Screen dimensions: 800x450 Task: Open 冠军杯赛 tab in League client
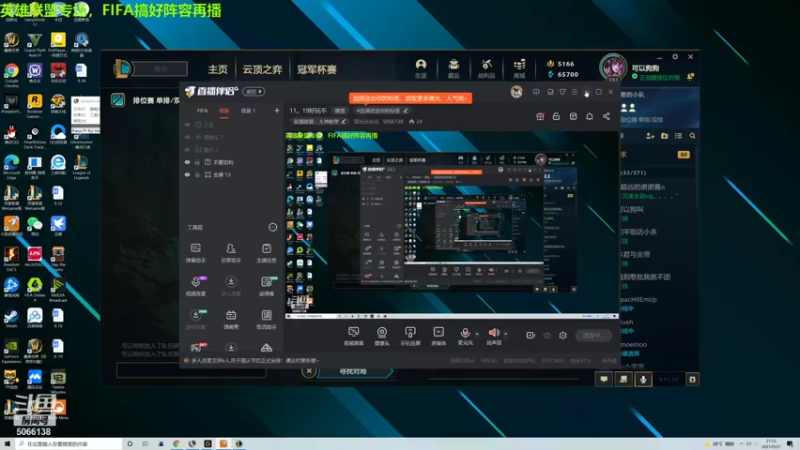pyautogui.click(x=317, y=69)
